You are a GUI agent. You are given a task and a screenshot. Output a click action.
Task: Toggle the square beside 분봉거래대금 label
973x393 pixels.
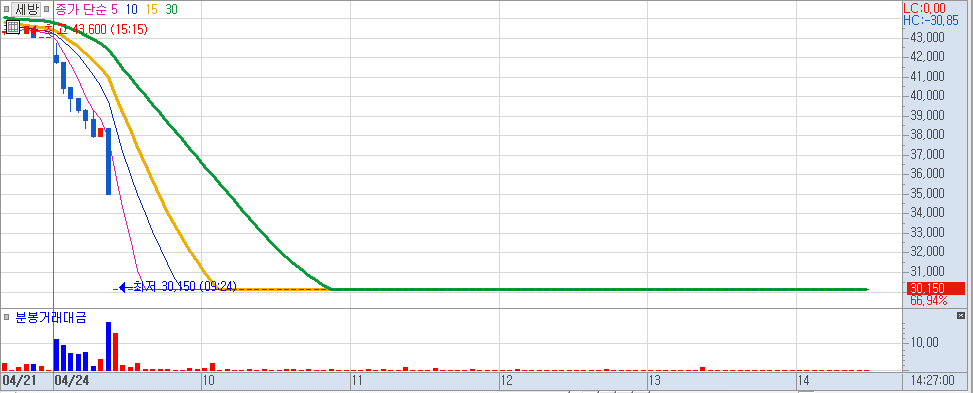[6, 317]
